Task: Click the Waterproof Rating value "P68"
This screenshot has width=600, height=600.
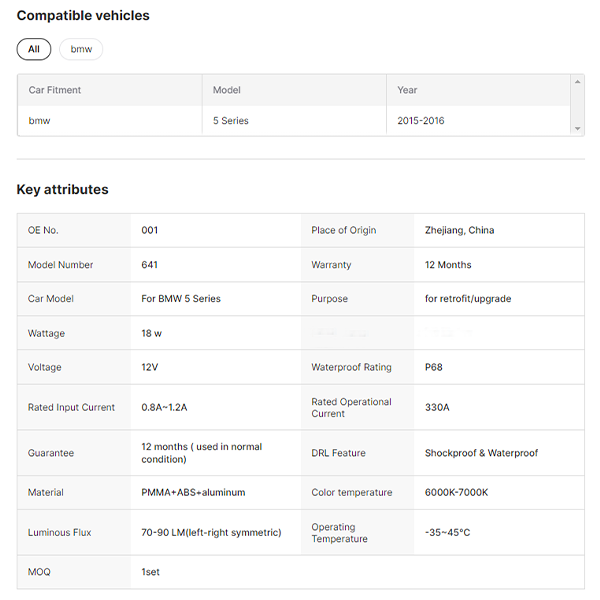Action: pyautogui.click(x=434, y=367)
